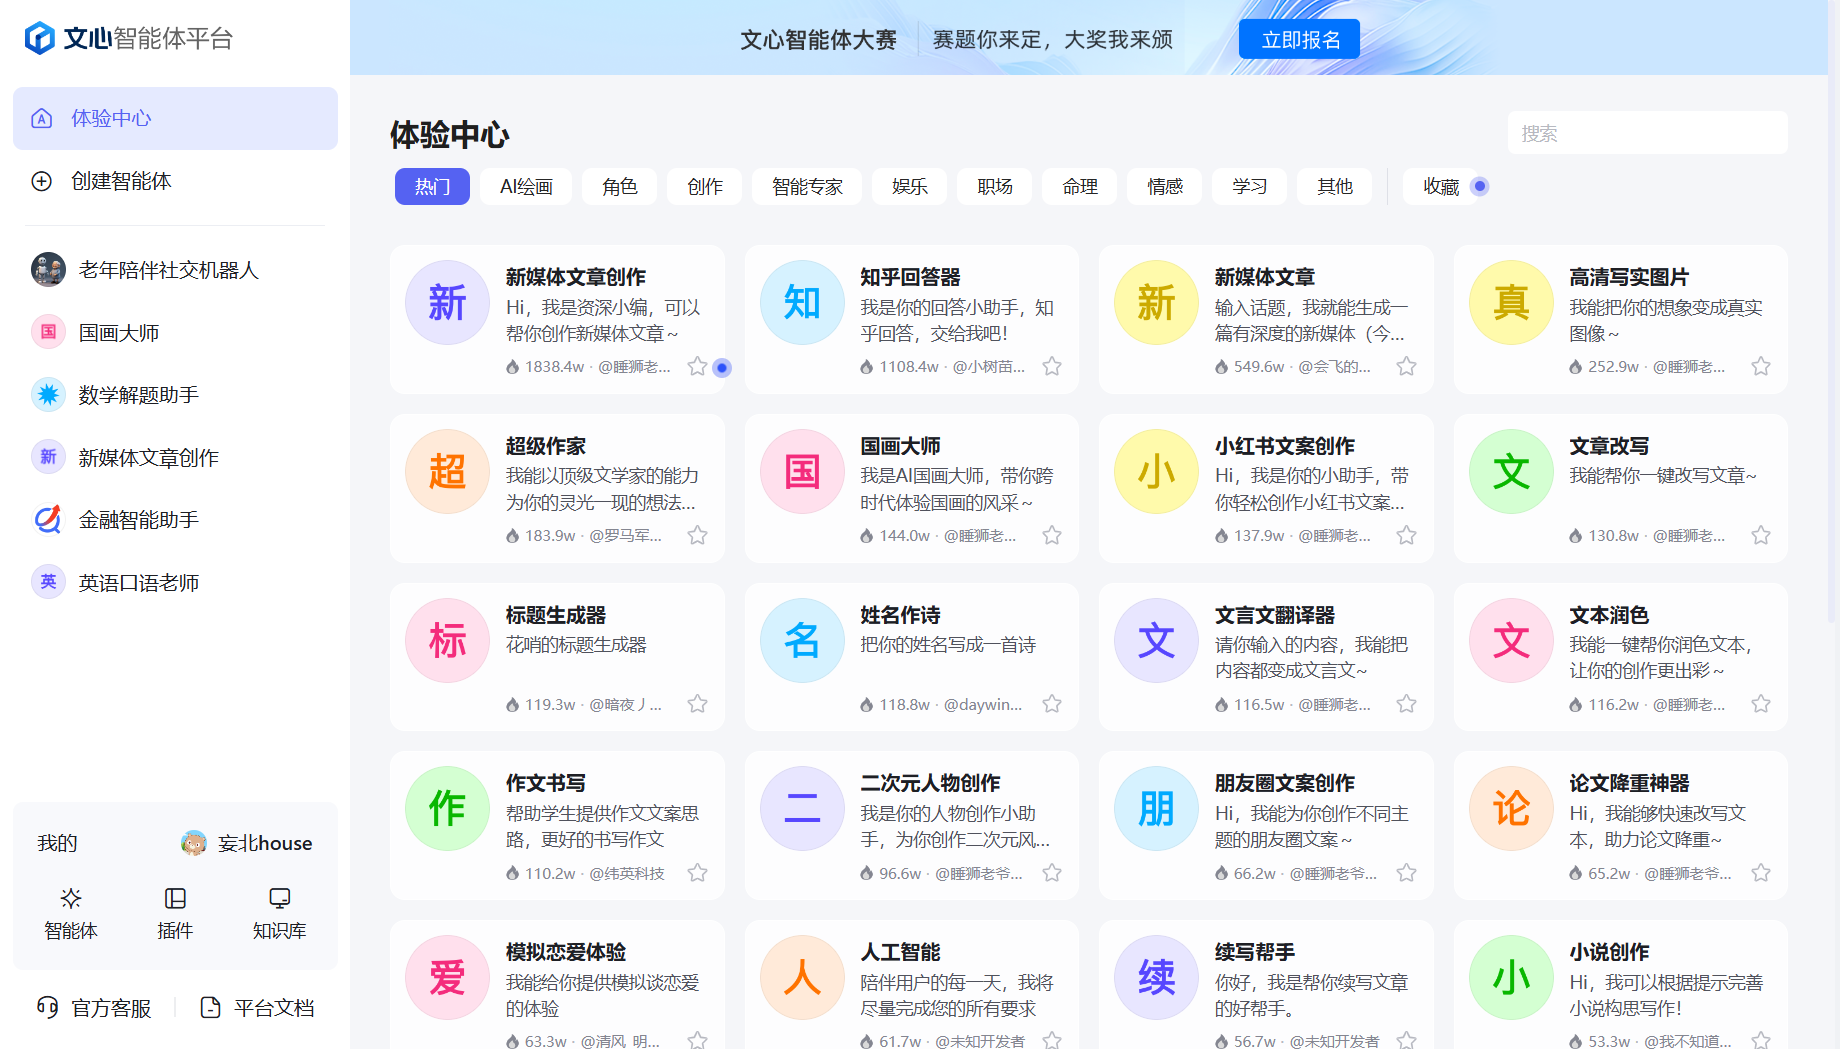Star the 小红书文案创作 card

1407,536
